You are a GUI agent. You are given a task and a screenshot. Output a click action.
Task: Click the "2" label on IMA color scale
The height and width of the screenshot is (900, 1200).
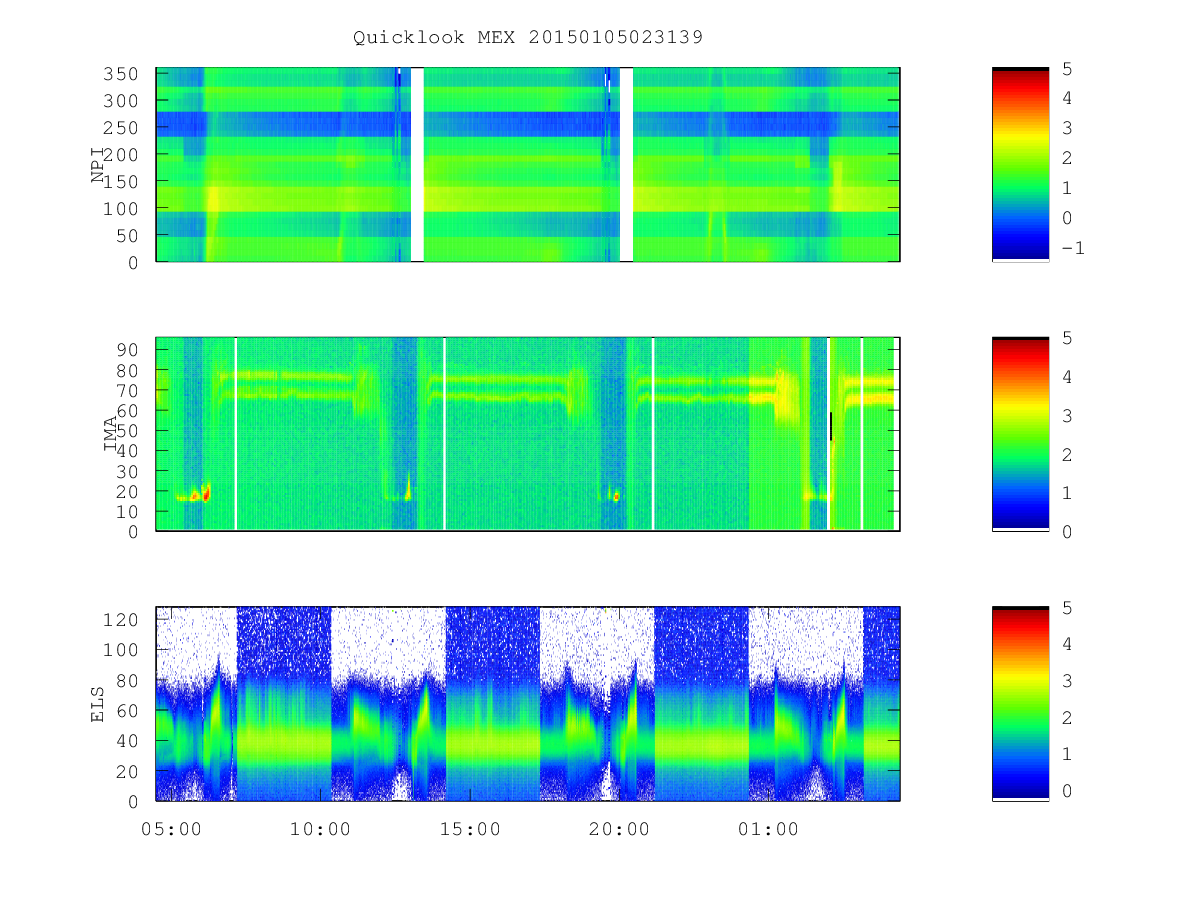pos(1067,454)
